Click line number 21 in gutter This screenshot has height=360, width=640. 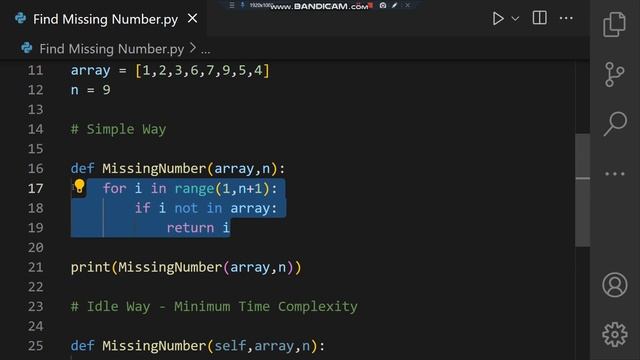tap(36, 267)
